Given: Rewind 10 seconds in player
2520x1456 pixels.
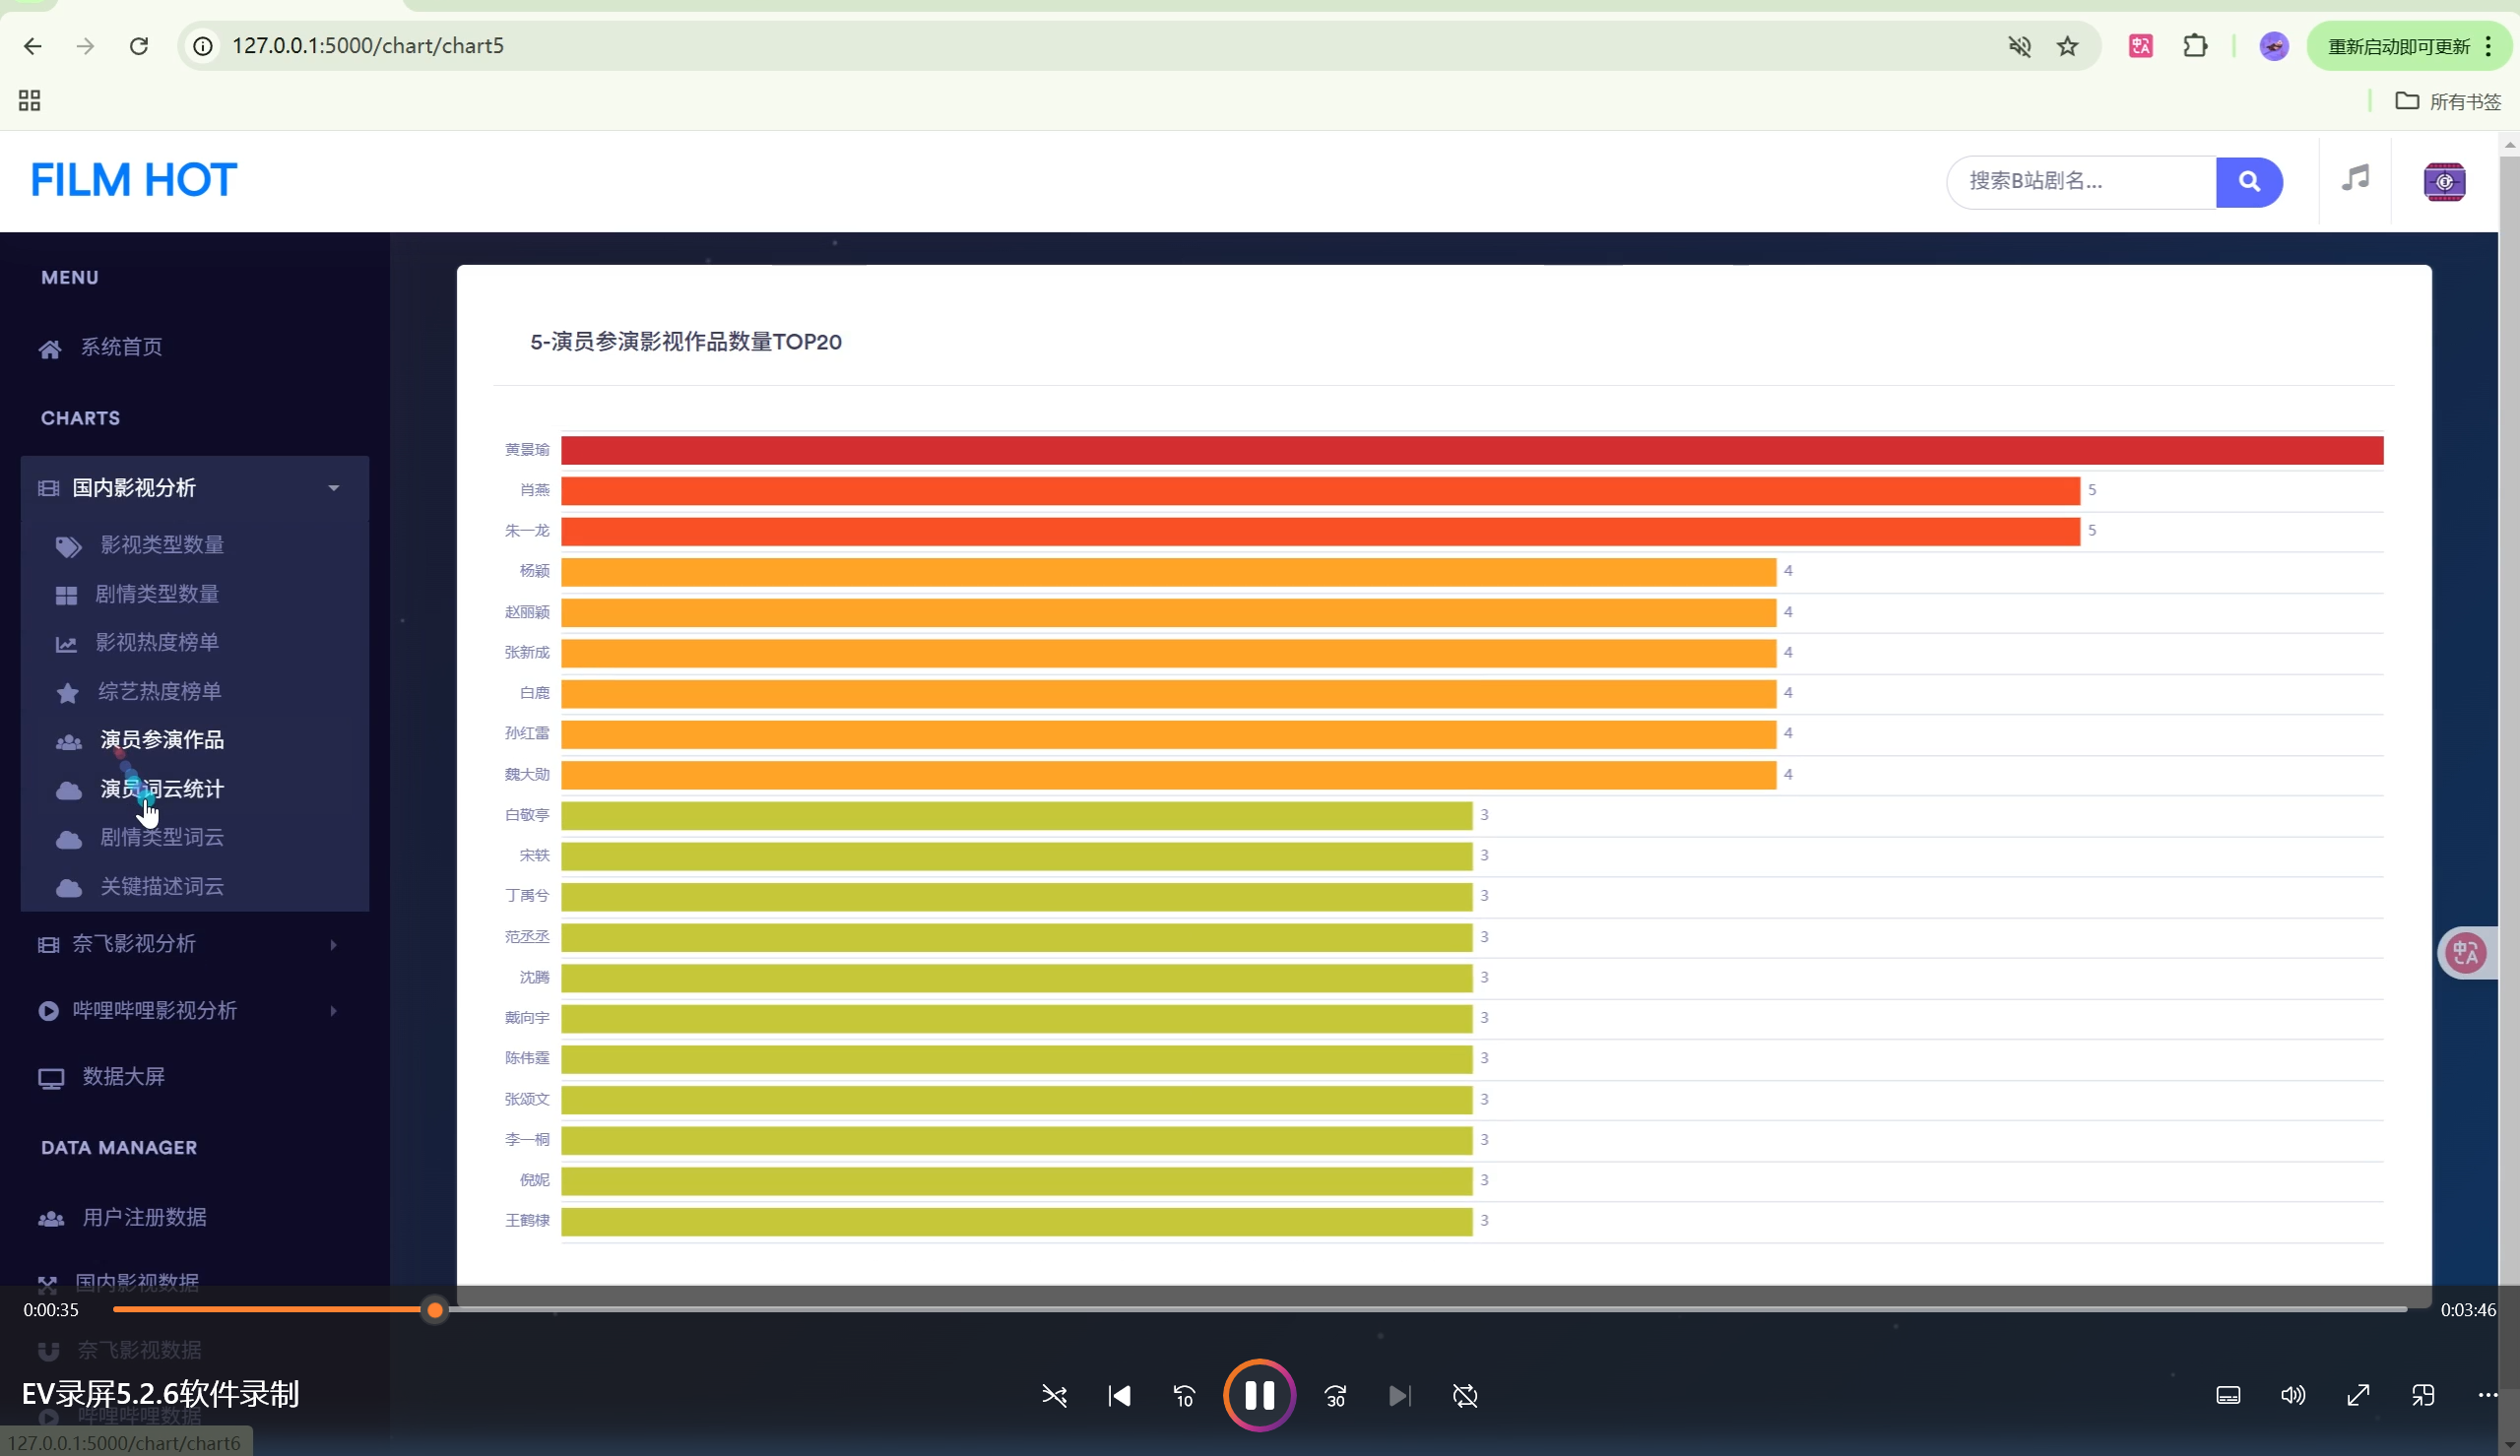Looking at the screenshot, I should pyautogui.click(x=1184, y=1395).
